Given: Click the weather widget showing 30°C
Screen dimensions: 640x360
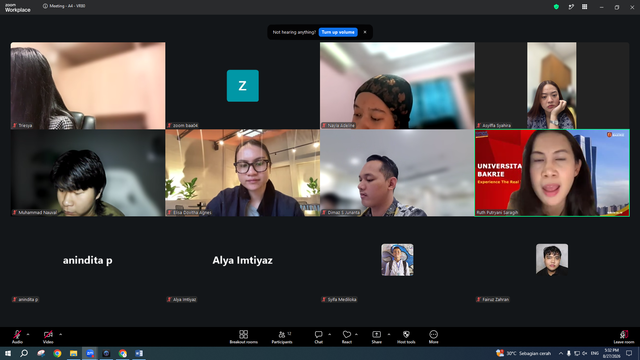Looking at the screenshot, I should [523, 353].
